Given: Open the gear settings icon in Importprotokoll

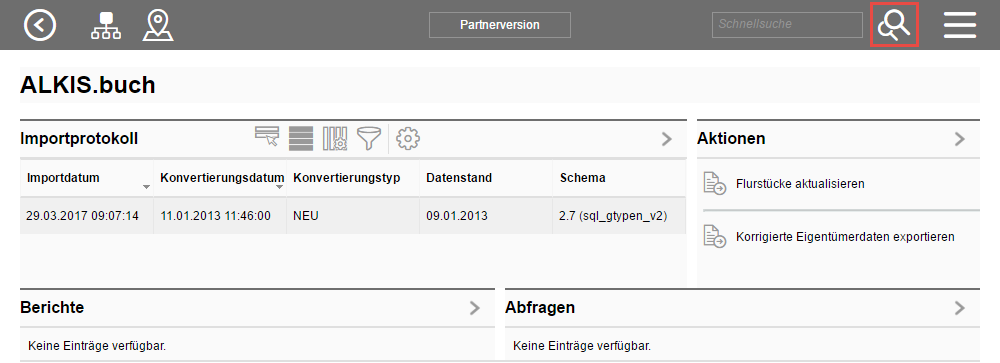Looking at the screenshot, I should point(408,138).
